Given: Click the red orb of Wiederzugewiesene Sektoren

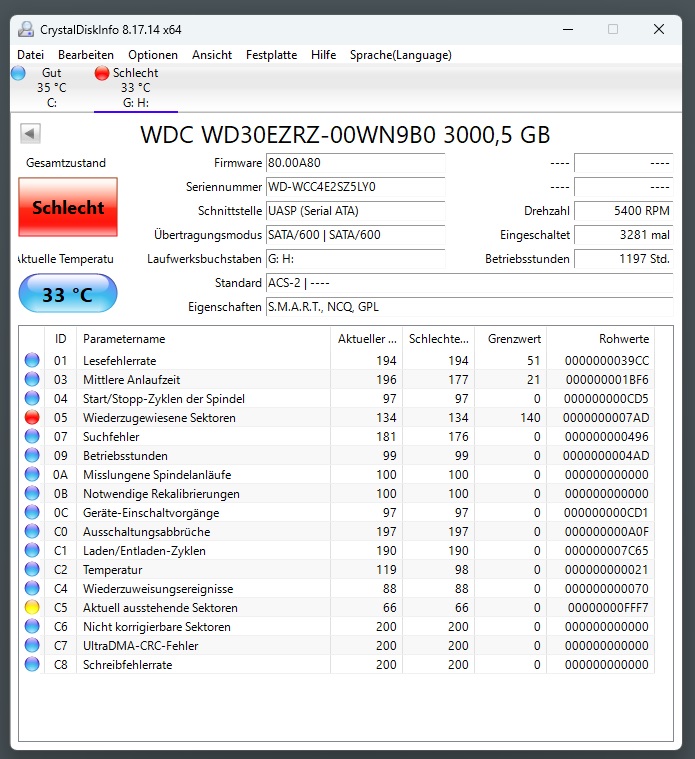Looking at the screenshot, I should click(32, 418).
